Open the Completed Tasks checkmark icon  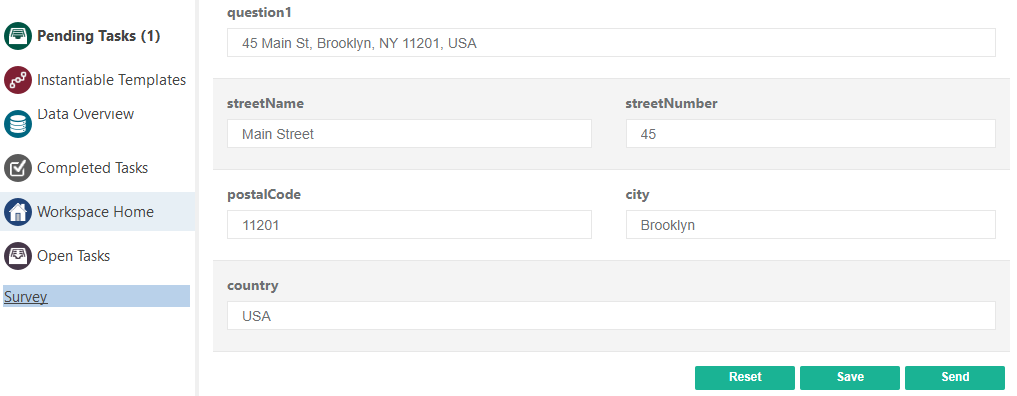(x=18, y=168)
